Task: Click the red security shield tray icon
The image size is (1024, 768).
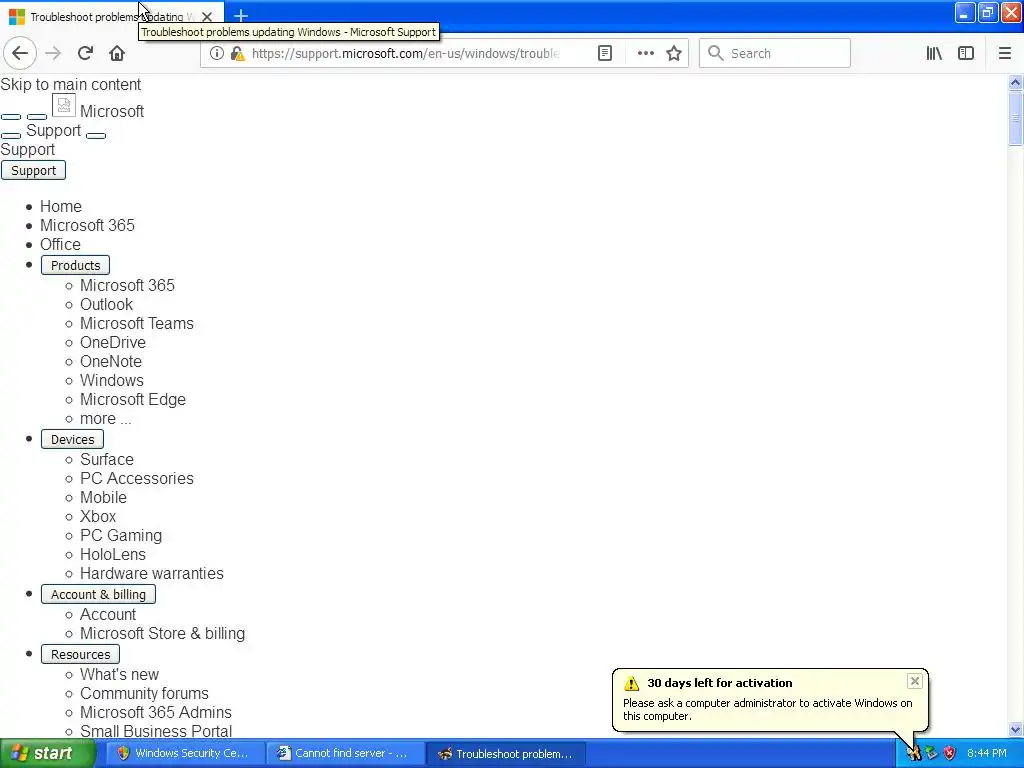Action: (950, 754)
